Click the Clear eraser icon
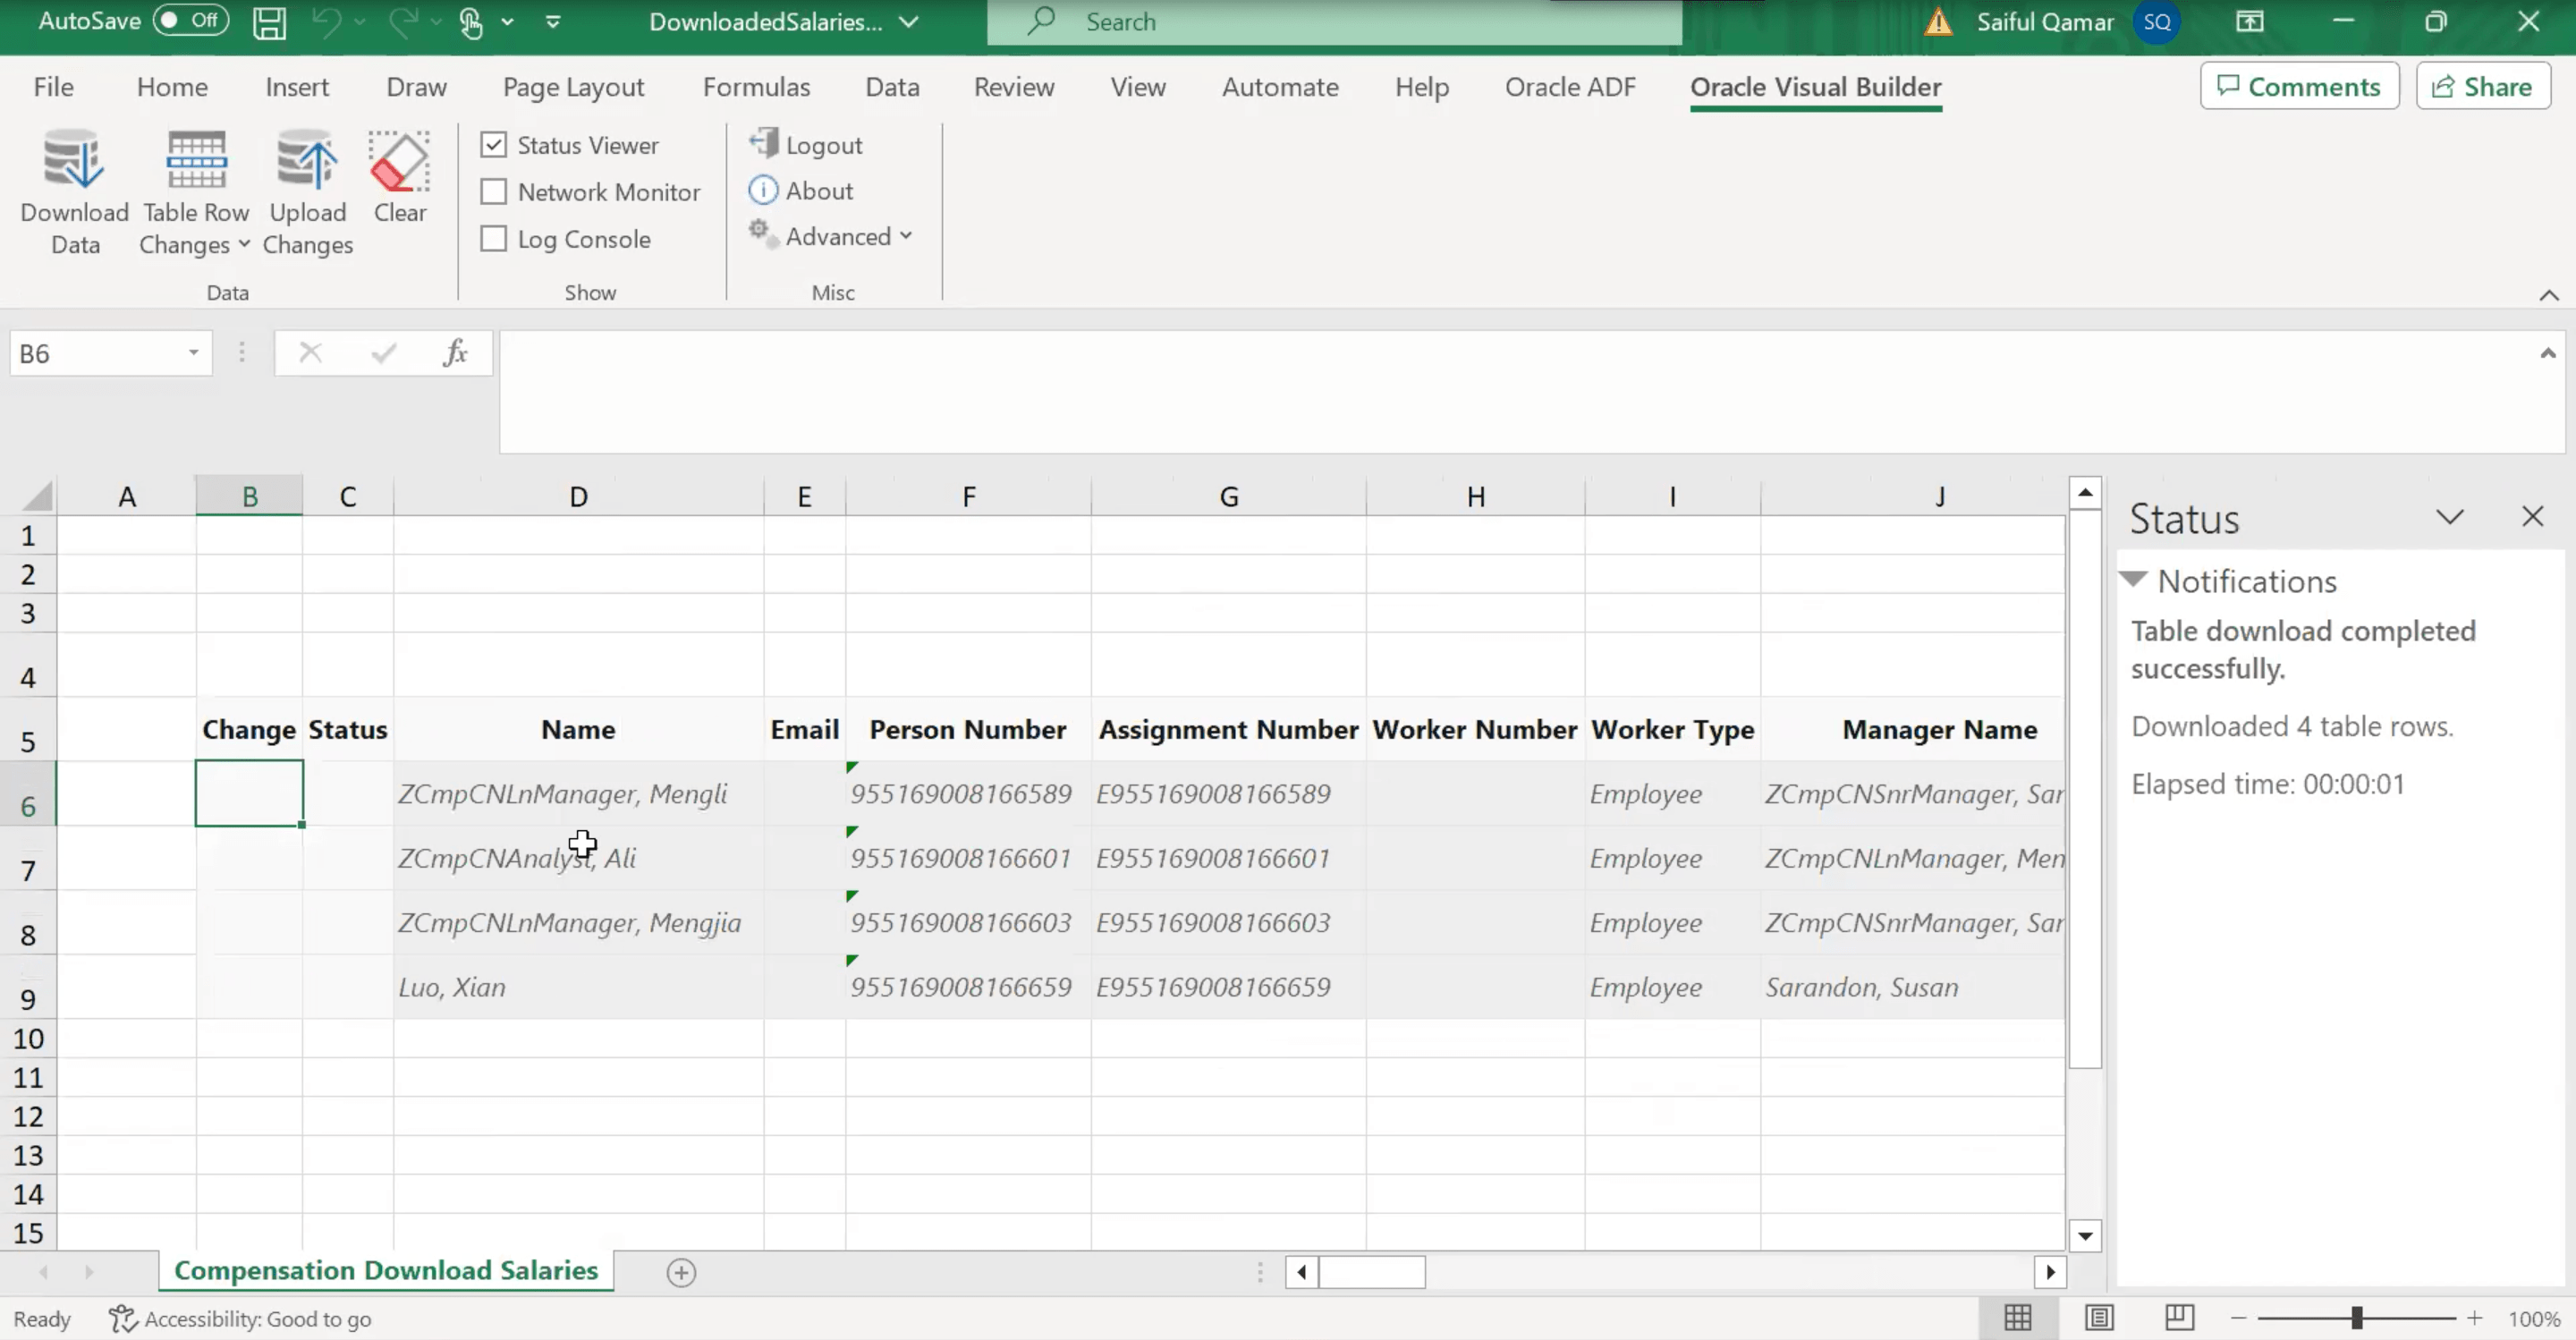 [399, 162]
